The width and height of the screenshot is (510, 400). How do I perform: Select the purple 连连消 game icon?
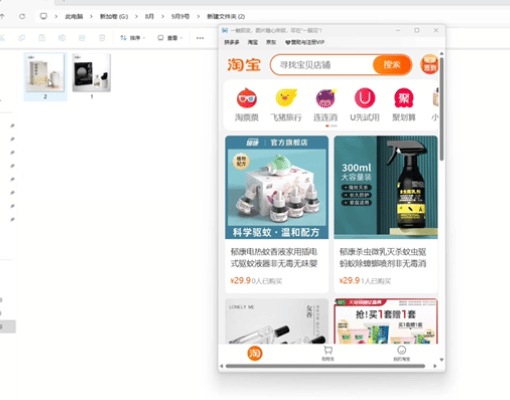(x=325, y=98)
